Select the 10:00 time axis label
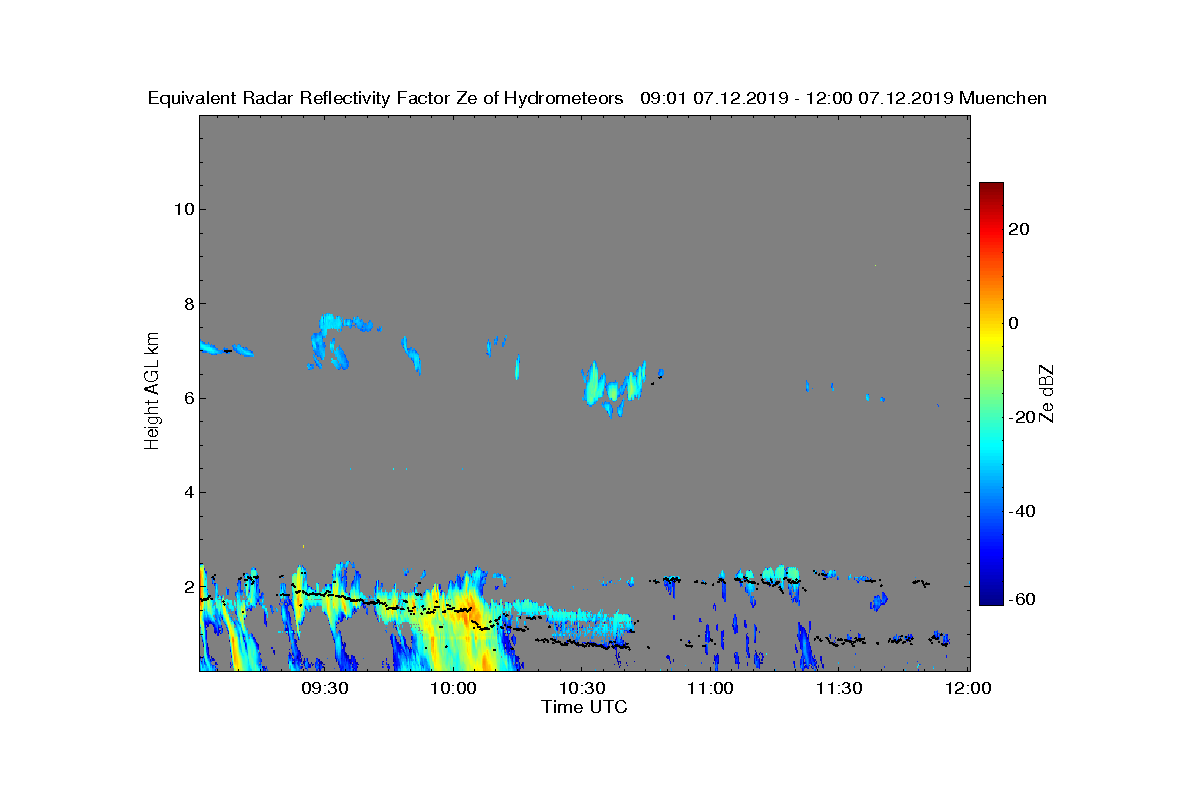This screenshot has height=800, width=1200. (x=454, y=689)
